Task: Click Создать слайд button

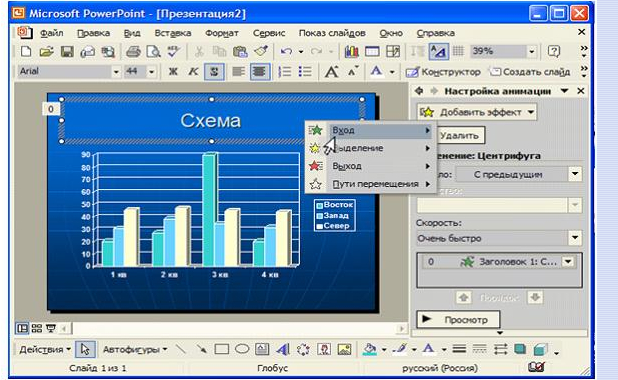Action: tap(530, 72)
